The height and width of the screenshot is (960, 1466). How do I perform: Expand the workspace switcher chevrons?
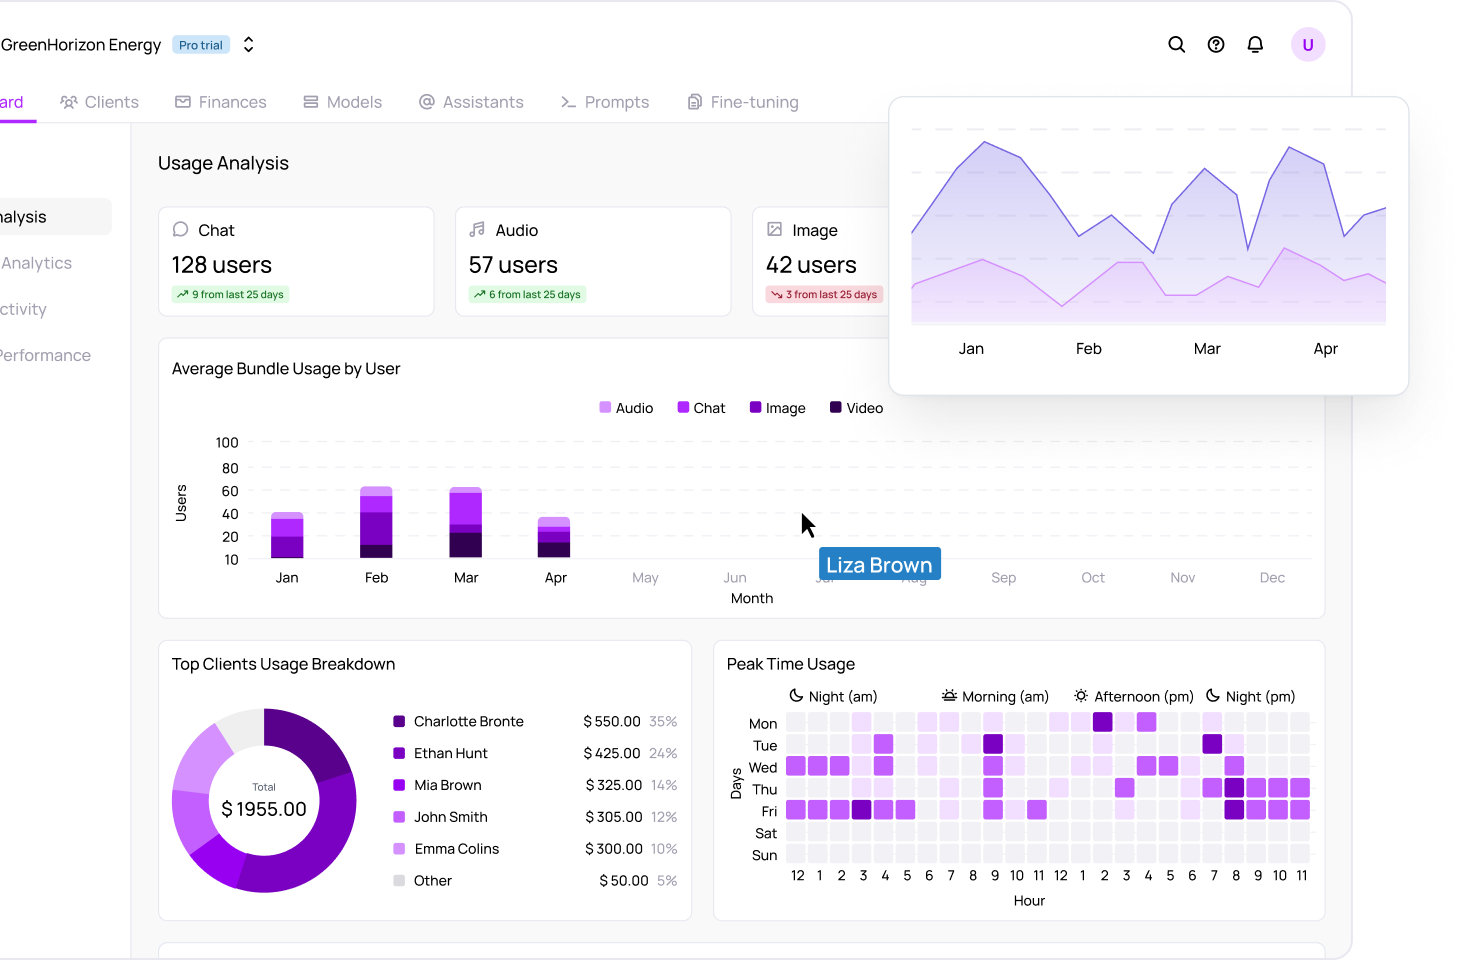tap(249, 45)
